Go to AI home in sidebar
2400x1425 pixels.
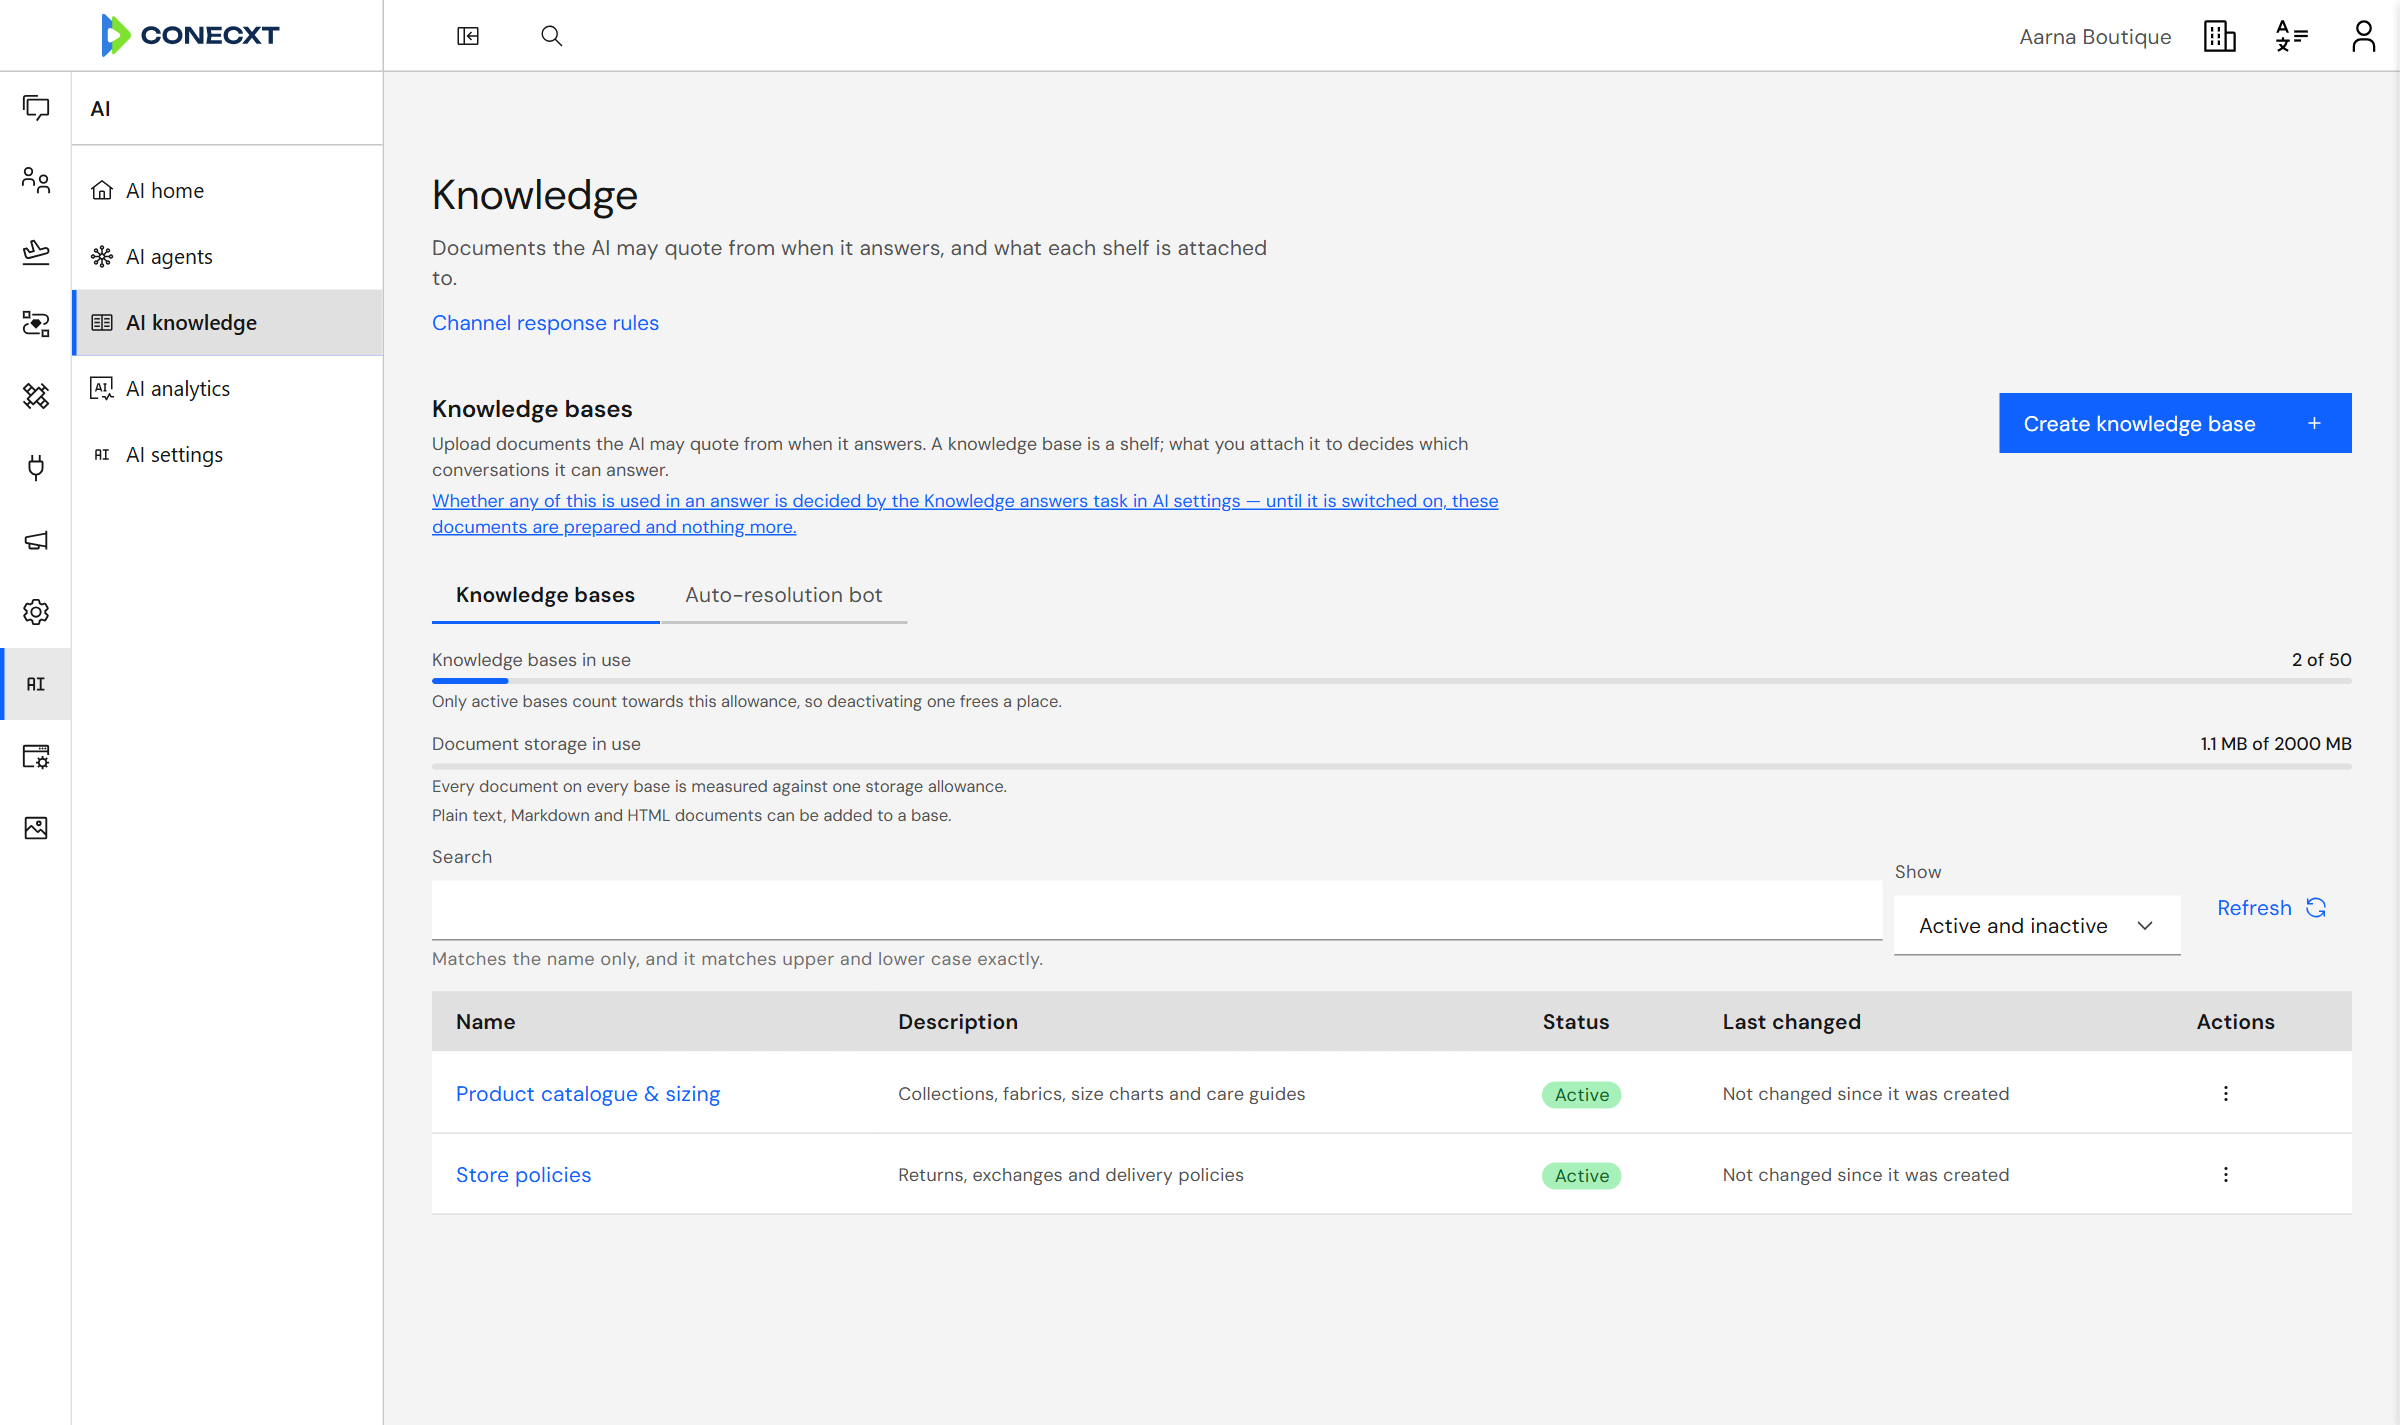point(228,190)
